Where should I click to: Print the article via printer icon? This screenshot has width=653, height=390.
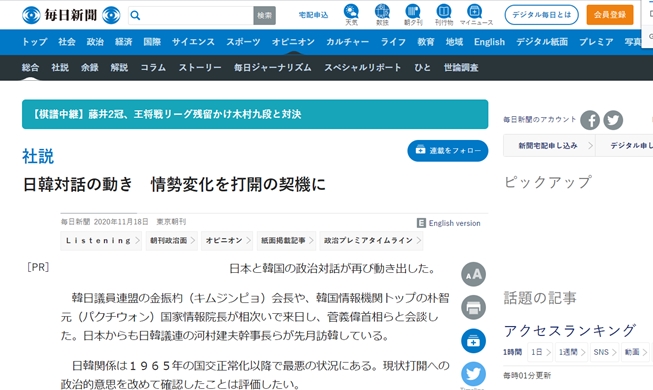pos(474,308)
